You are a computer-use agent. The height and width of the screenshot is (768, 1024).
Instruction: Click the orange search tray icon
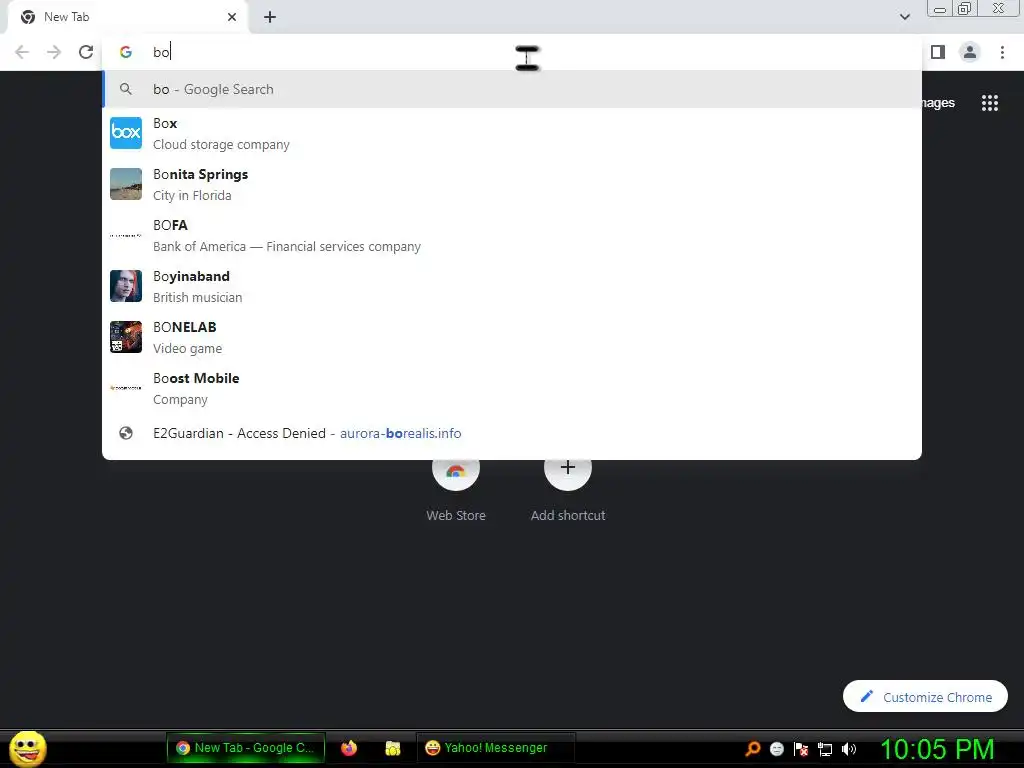(x=753, y=748)
